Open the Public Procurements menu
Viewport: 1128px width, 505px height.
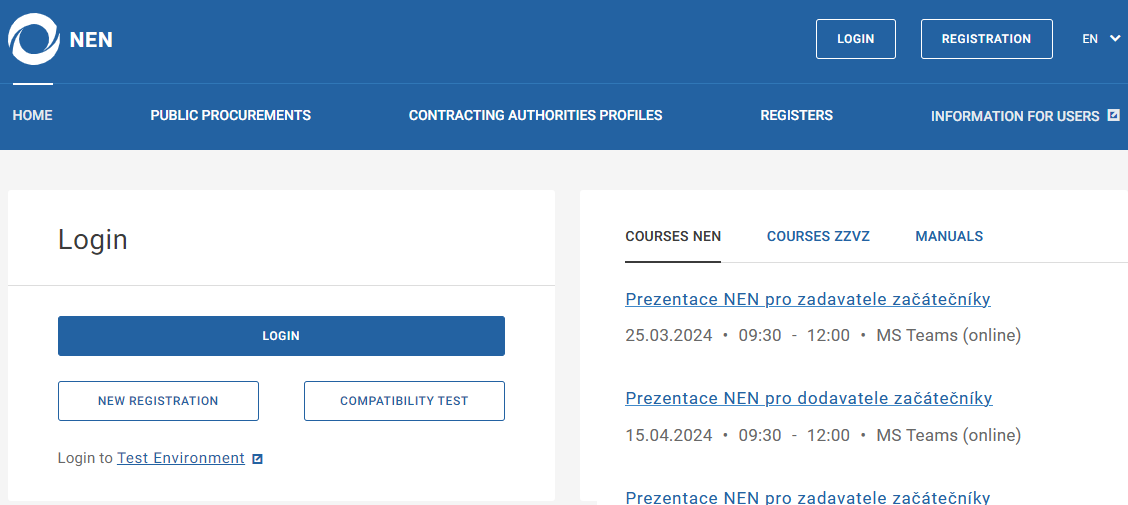[x=230, y=116]
